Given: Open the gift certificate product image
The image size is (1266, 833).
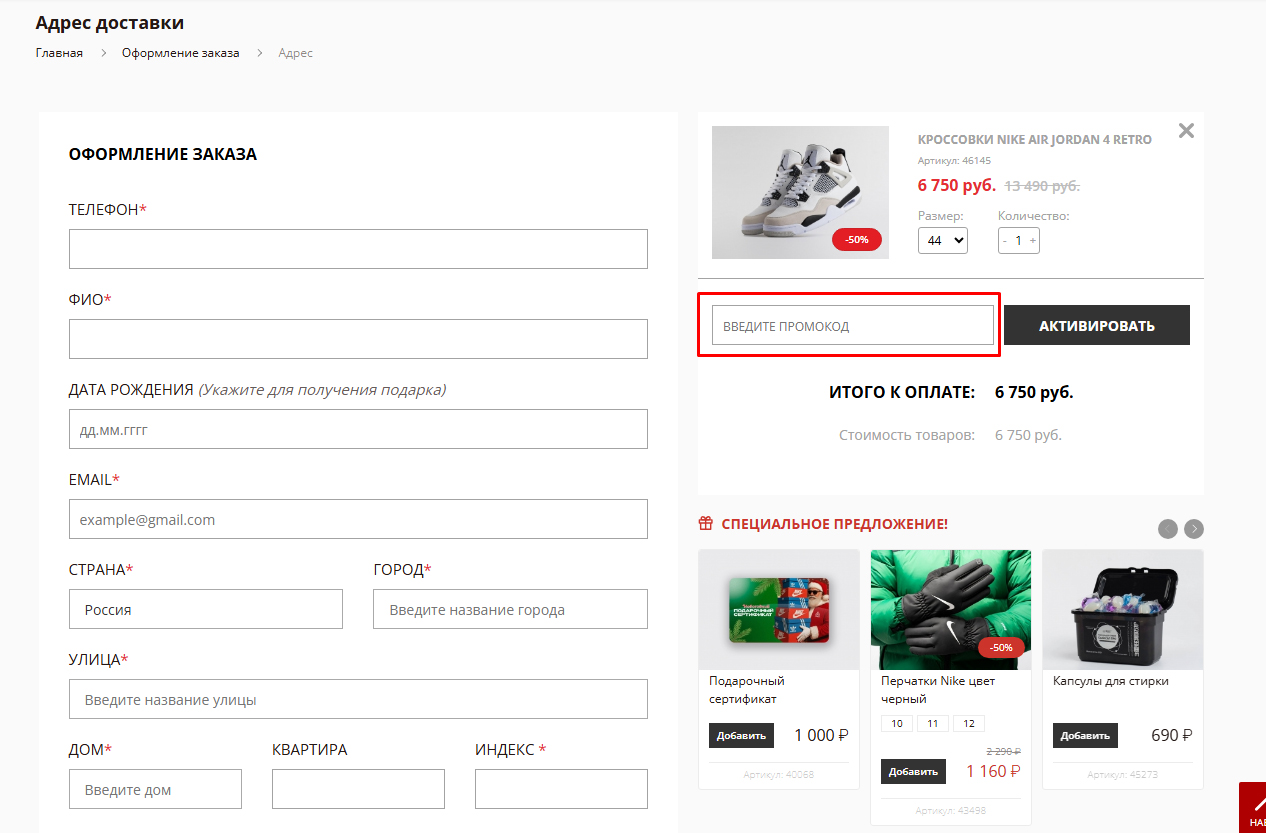Looking at the screenshot, I should (x=778, y=610).
